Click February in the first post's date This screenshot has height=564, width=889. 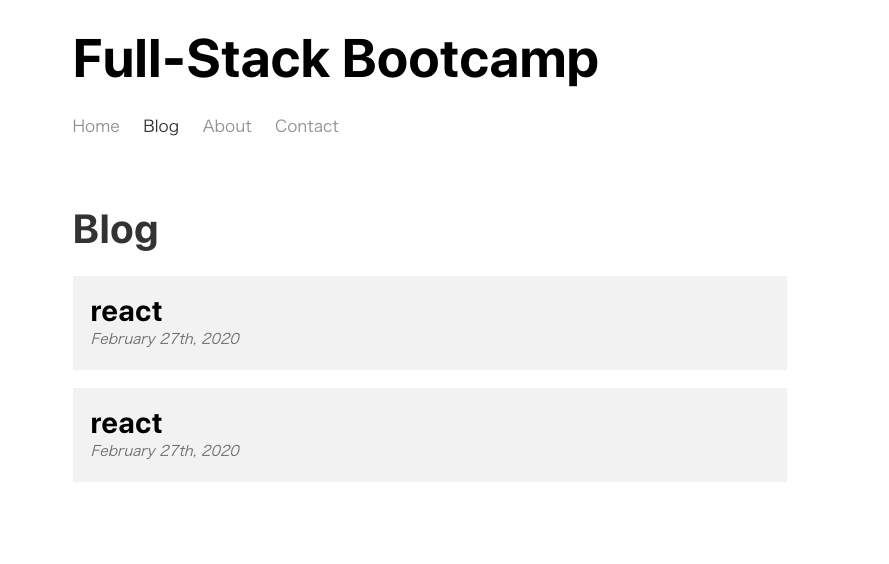click(123, 339)
